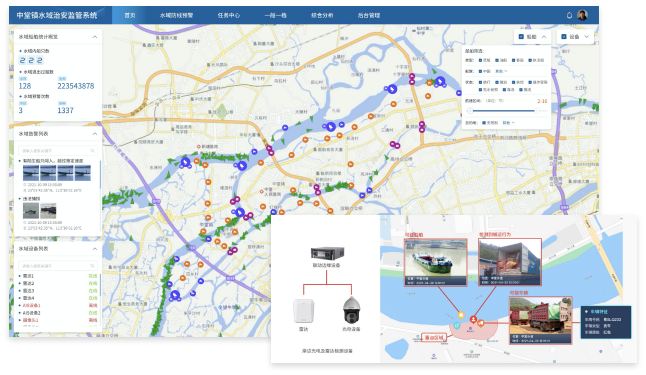Click the linkage tracking device icon
This screenshot has height=375, width=646.
[x=327, y=253]
